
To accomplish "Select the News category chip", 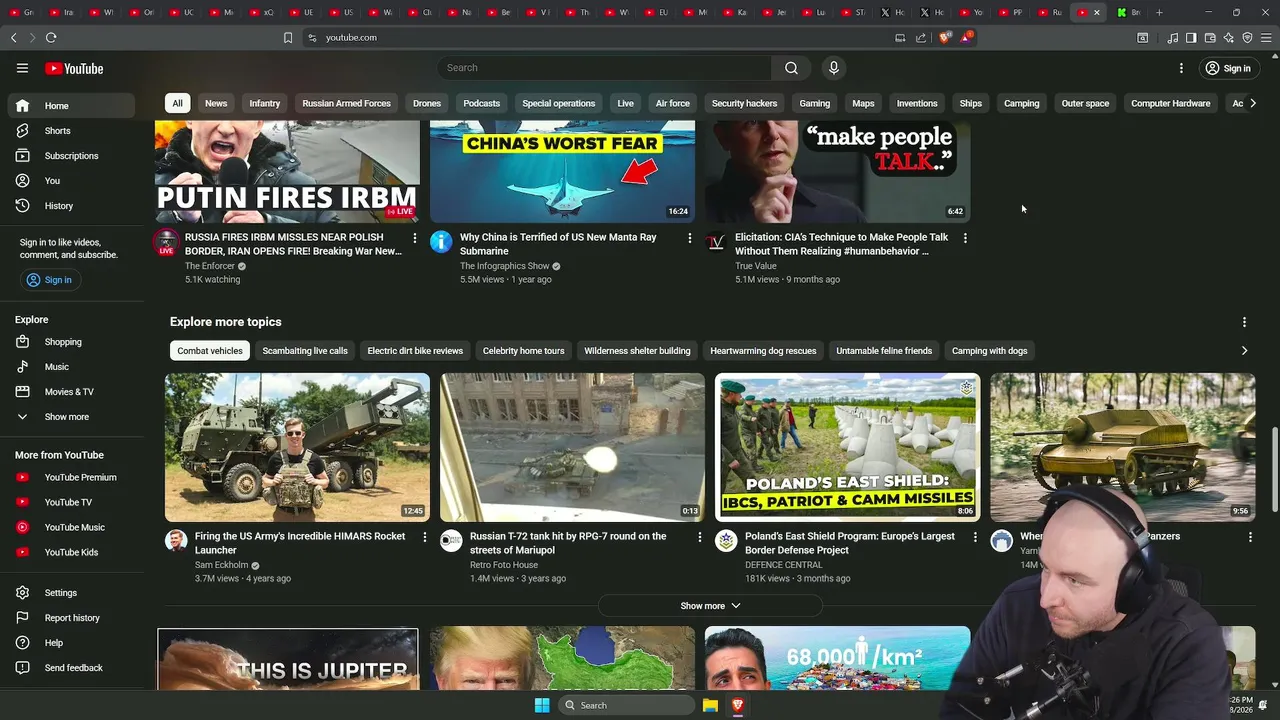I will (216, 103).
